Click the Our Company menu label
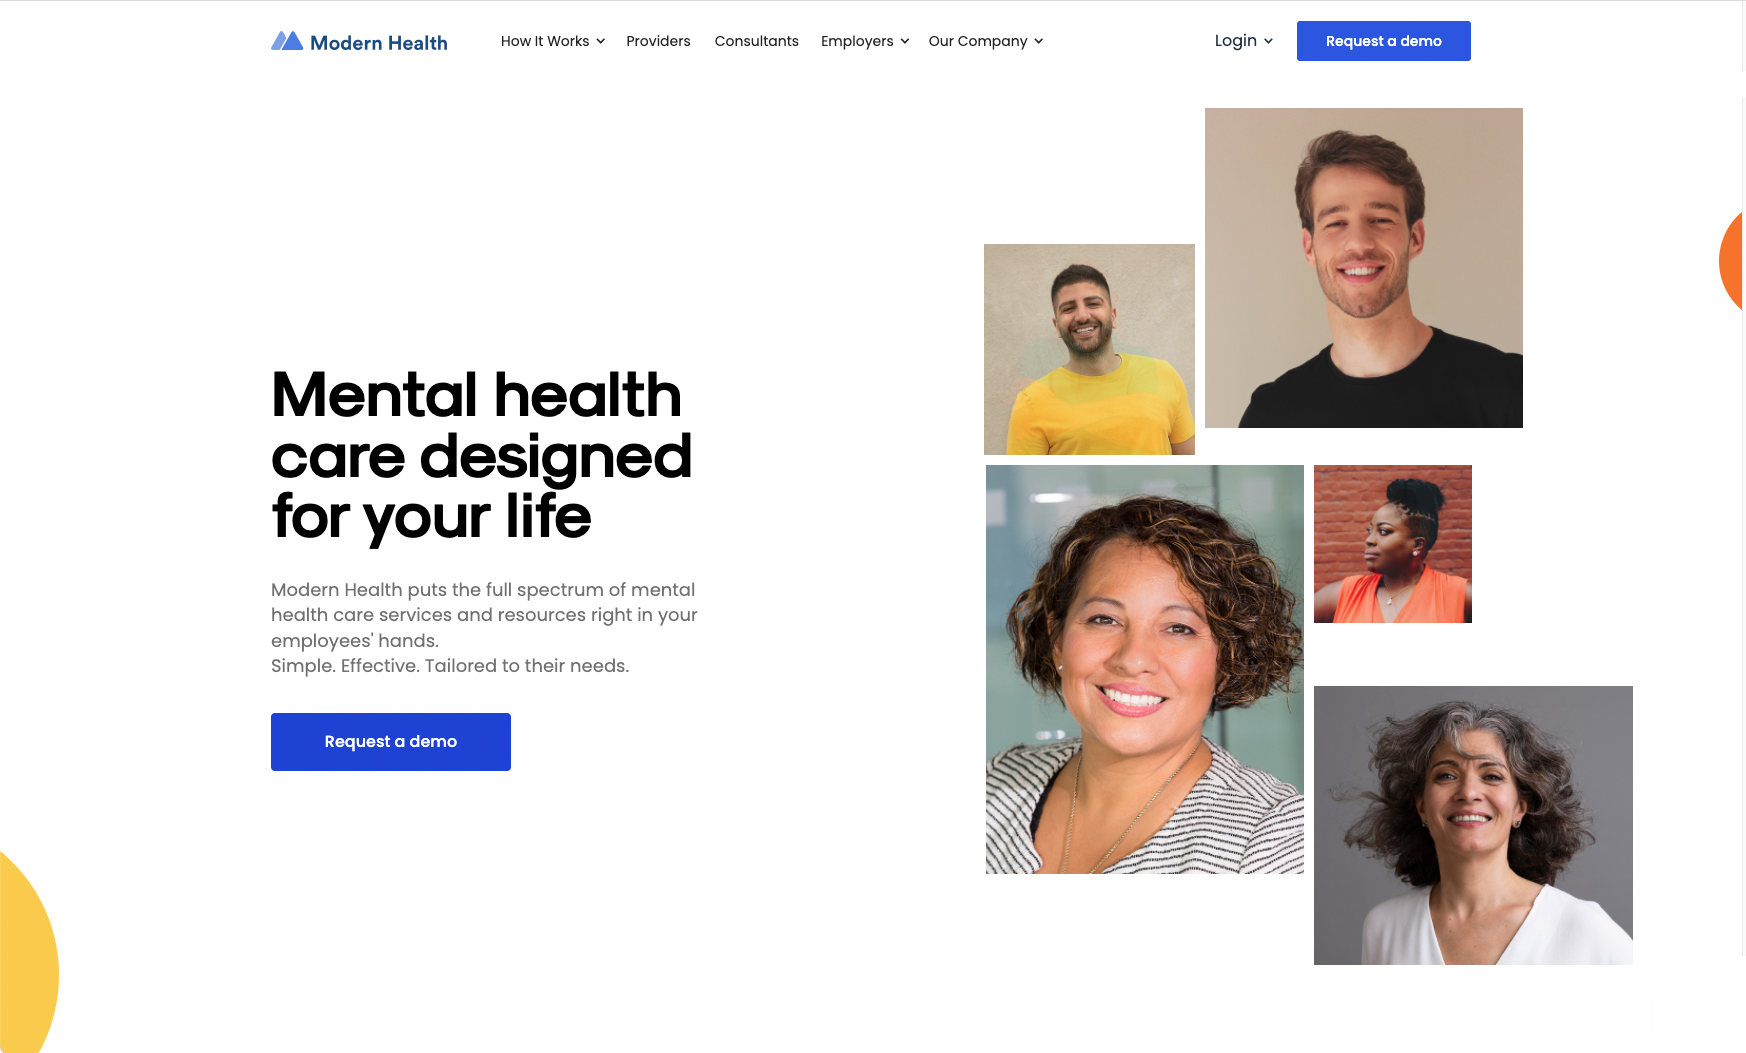This screenshot has width=1746, height=1053. (978, 41)
